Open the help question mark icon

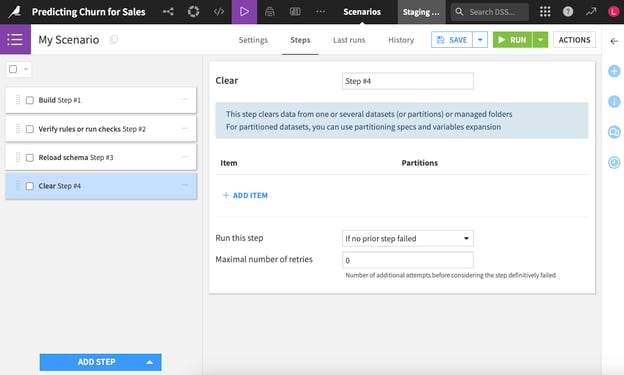[568, 12]
